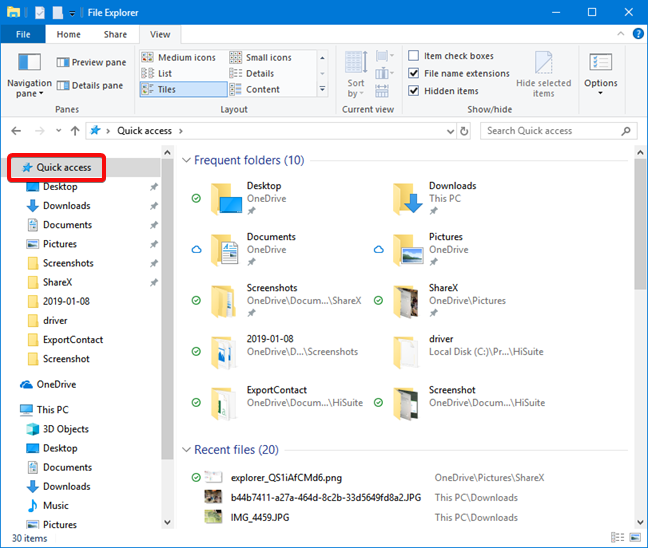
Task: Select the ShareX folder tile icon
Action: tap(406, 301)
